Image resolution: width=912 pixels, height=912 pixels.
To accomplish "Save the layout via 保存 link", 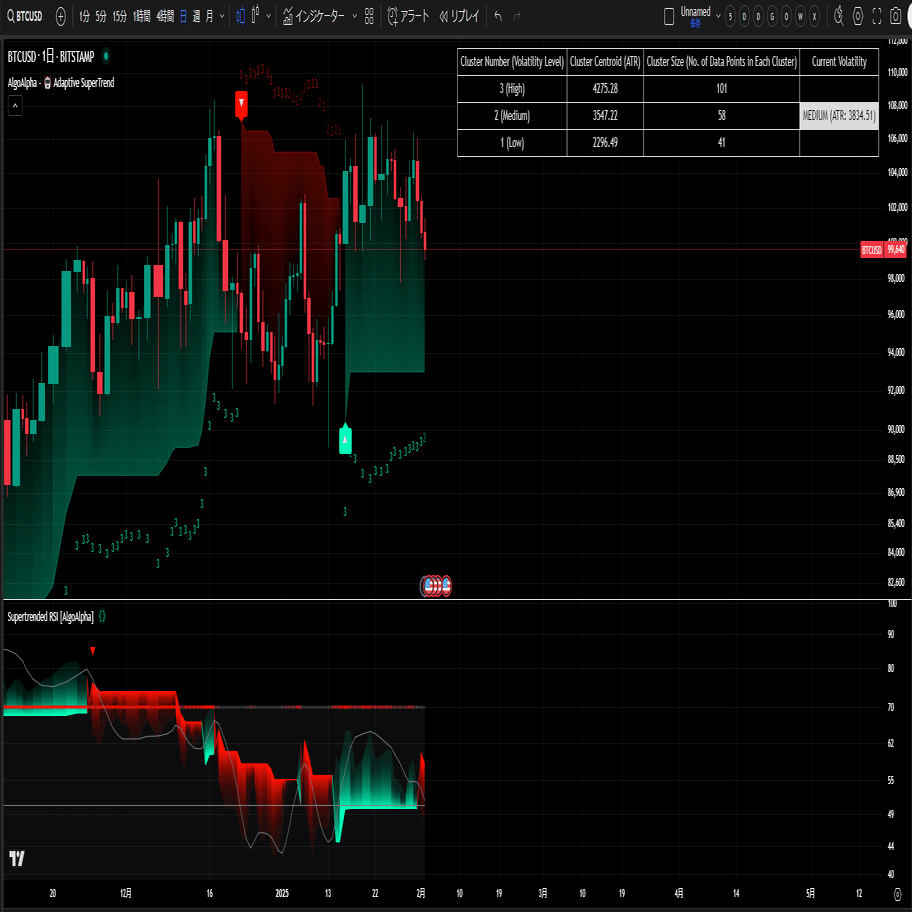I will 696,24.
